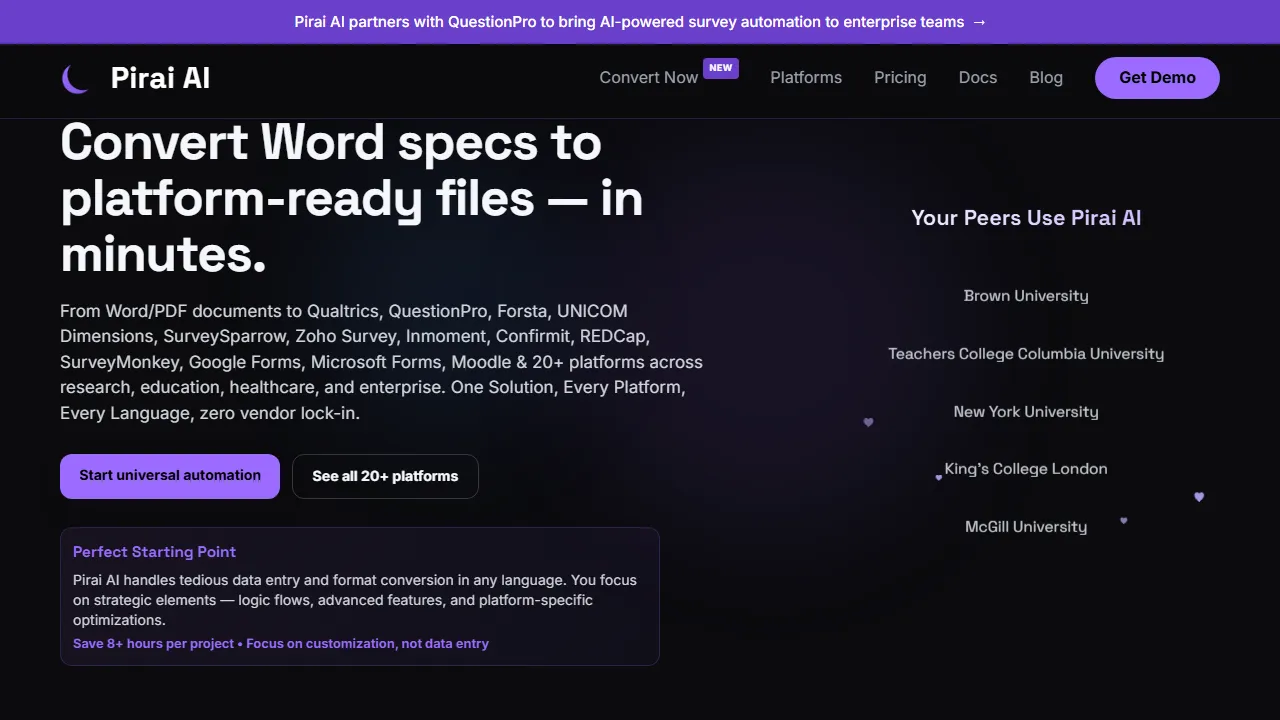Click the heart accent near McGill University
Image resolution: width=1280 pixels, height=720 pixels.
point(1123,520)
